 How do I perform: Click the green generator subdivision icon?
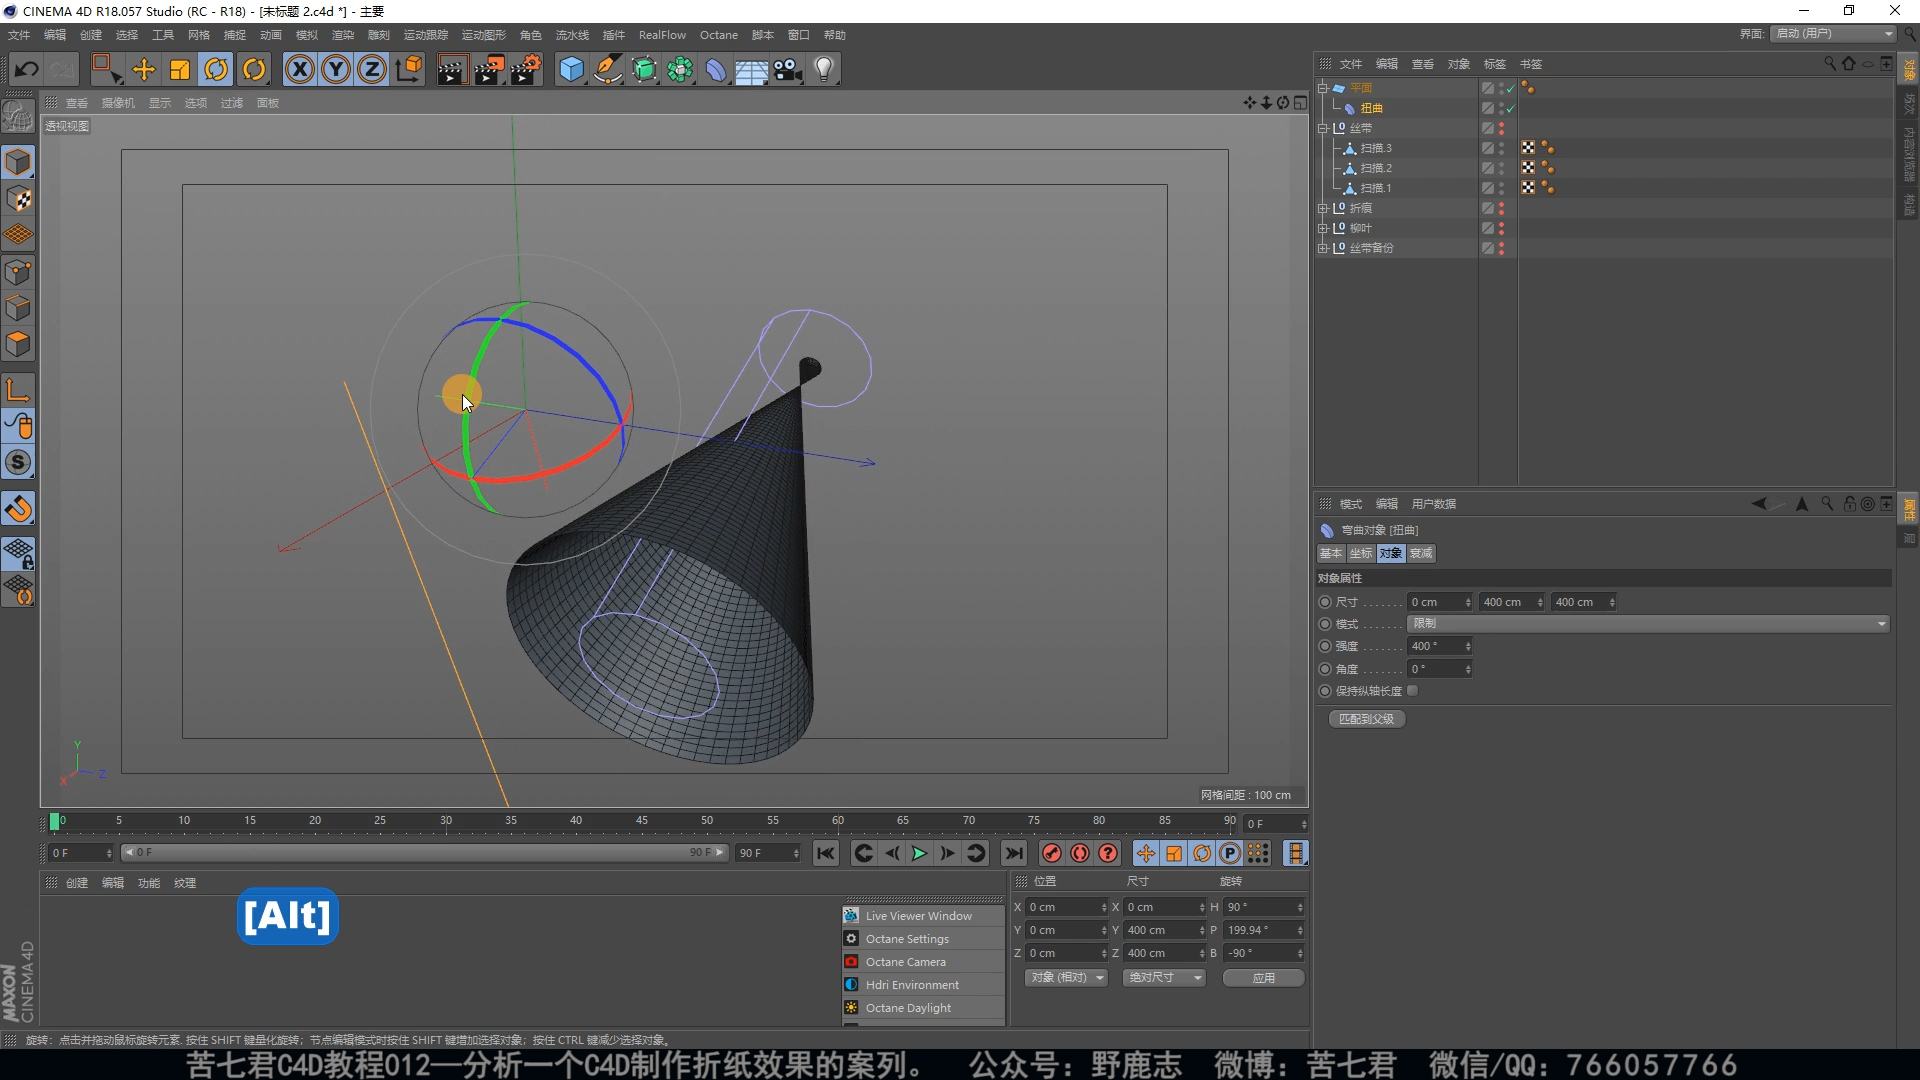pos(645,69)
